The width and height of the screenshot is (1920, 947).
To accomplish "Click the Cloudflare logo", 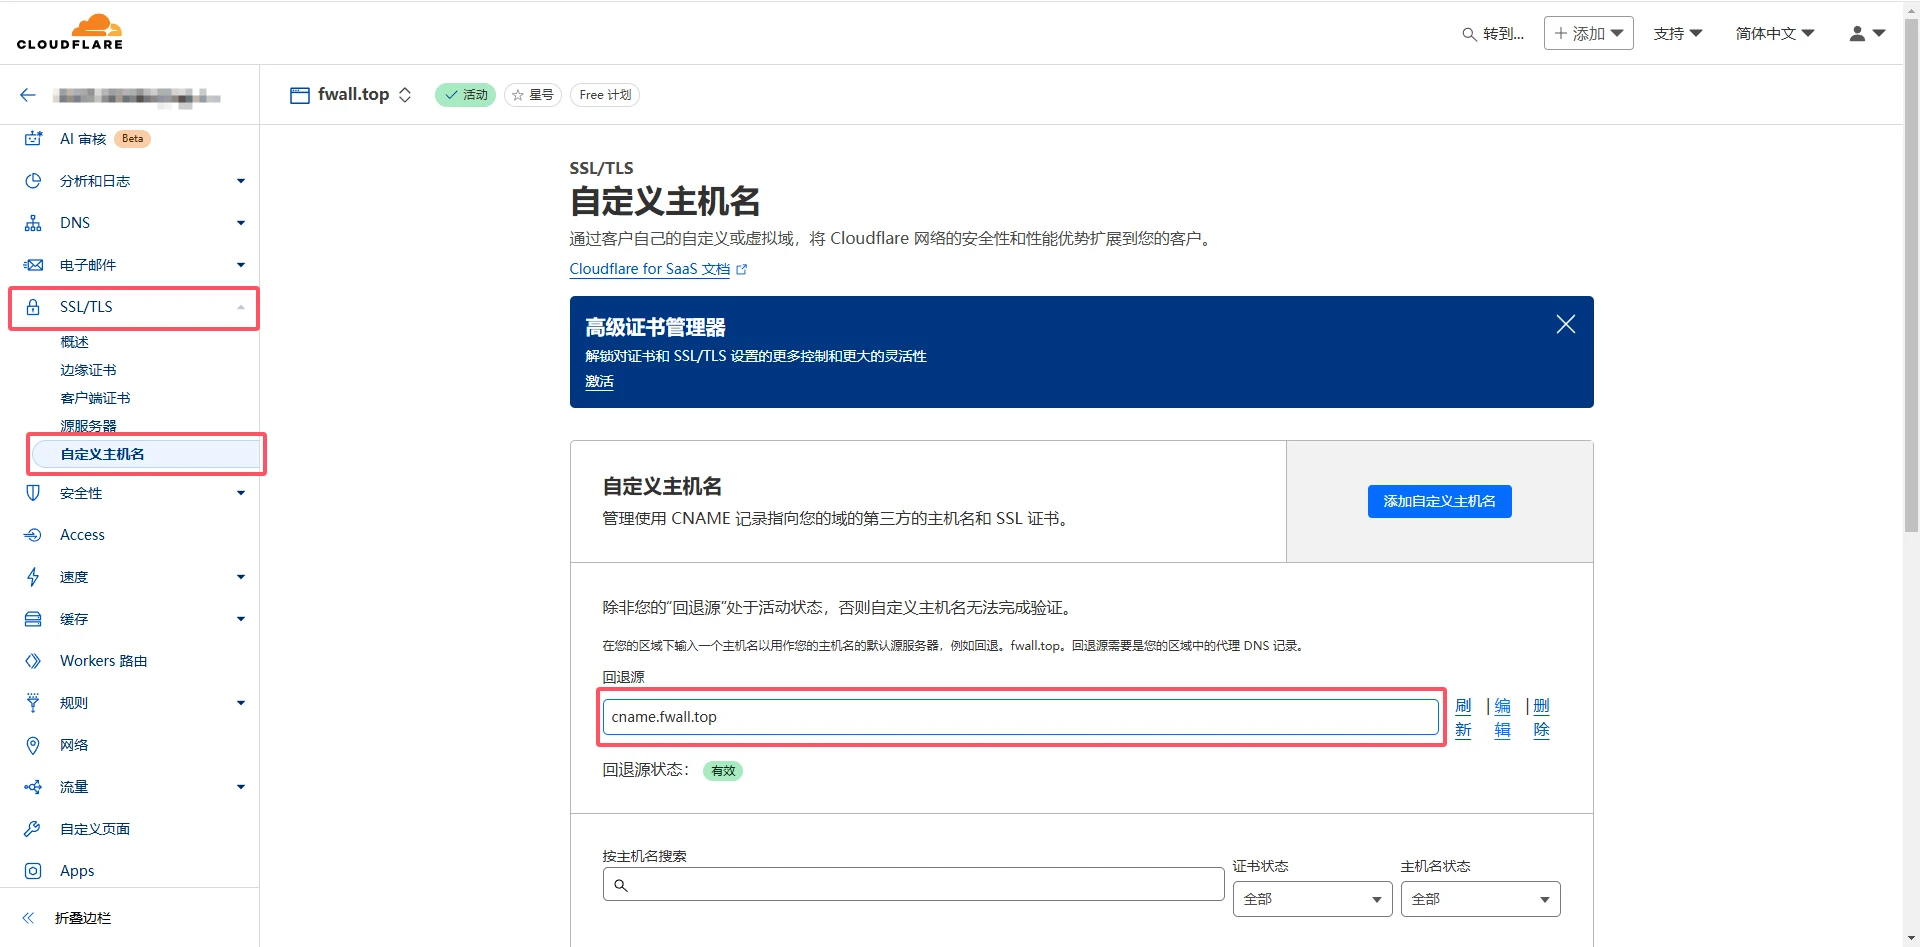I will (x=70, y=32).
